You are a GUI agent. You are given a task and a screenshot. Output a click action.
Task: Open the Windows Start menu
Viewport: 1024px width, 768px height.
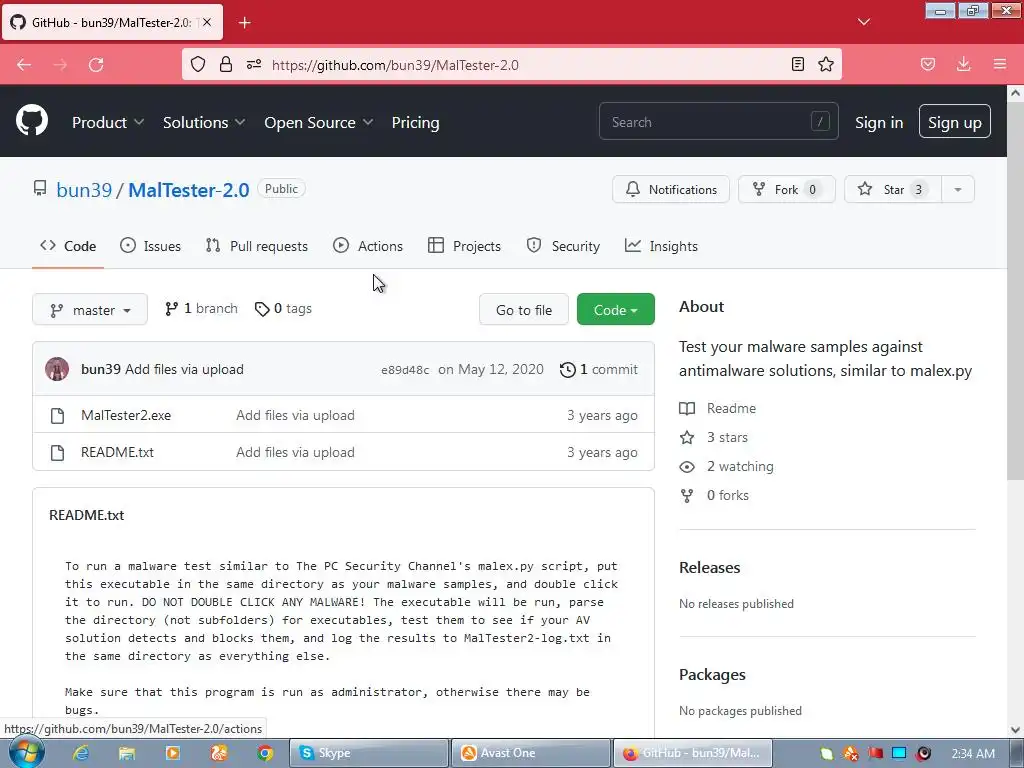(x=27, y=753)
